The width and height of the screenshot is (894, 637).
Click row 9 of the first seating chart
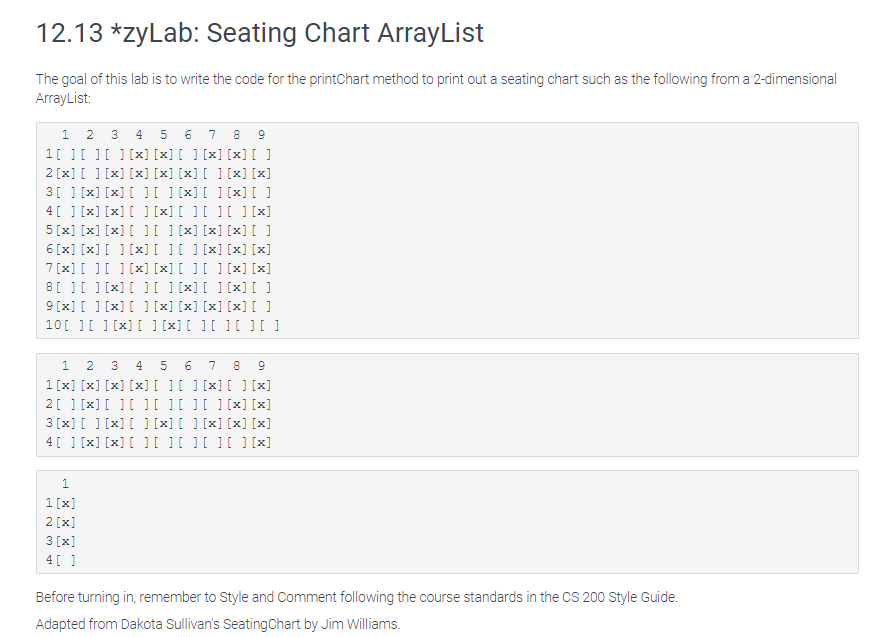[x=159, y=306]
